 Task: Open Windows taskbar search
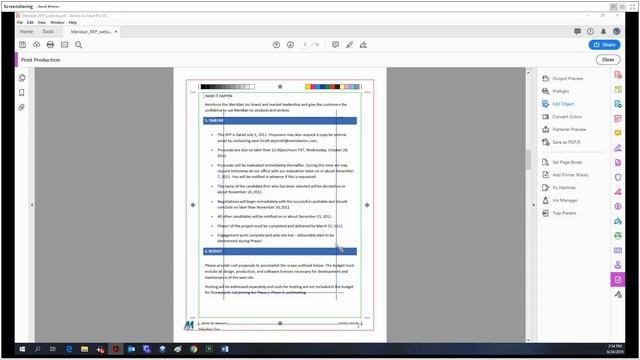pos(38,349)
